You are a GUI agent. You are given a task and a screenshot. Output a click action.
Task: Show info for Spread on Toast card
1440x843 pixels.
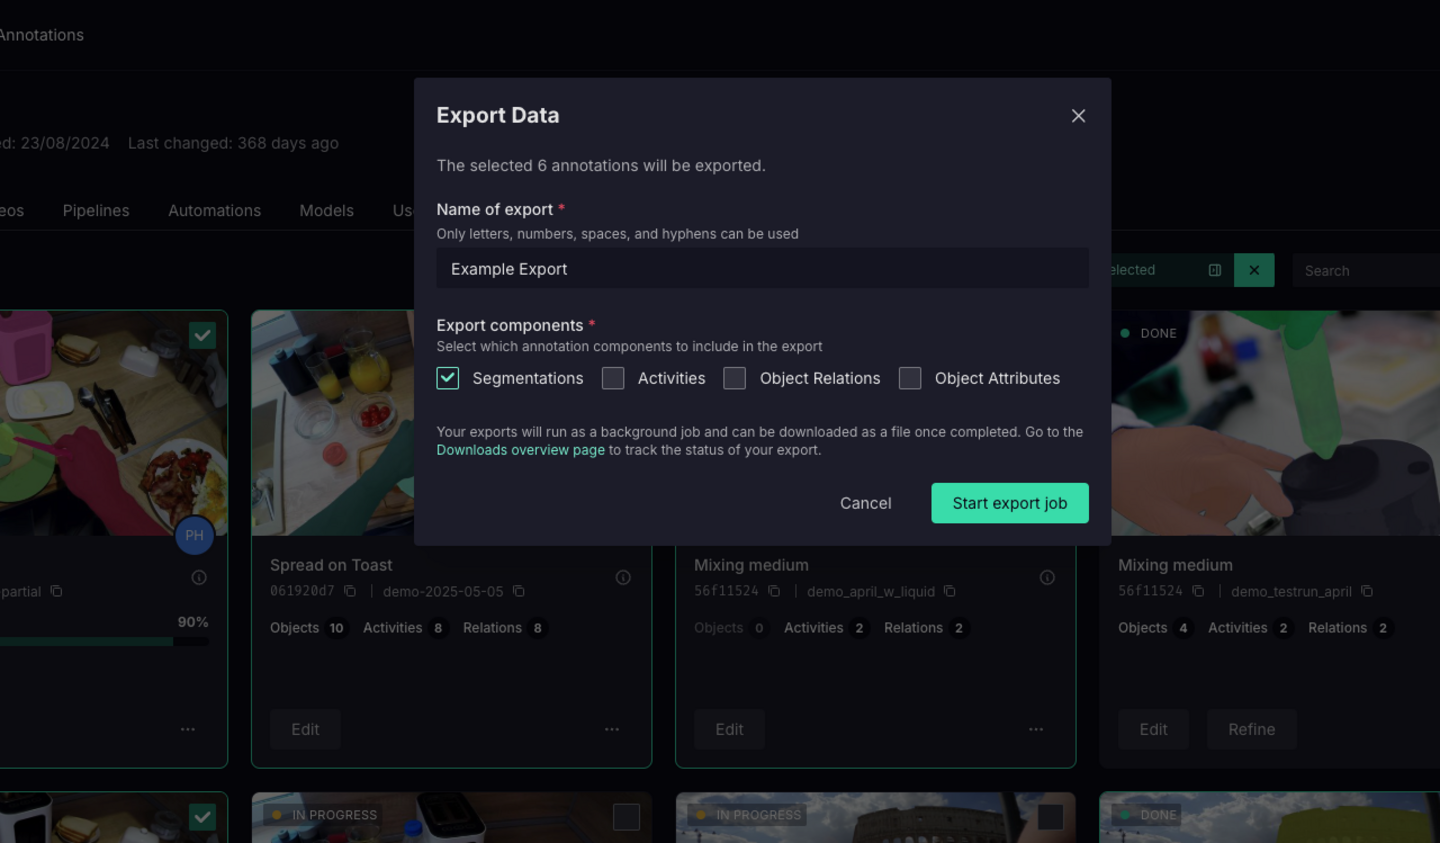pos(623,577)
